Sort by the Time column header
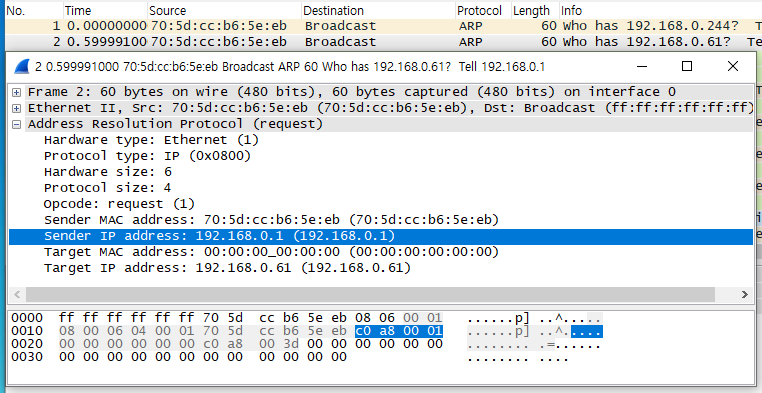 click(x=105, y=10)
